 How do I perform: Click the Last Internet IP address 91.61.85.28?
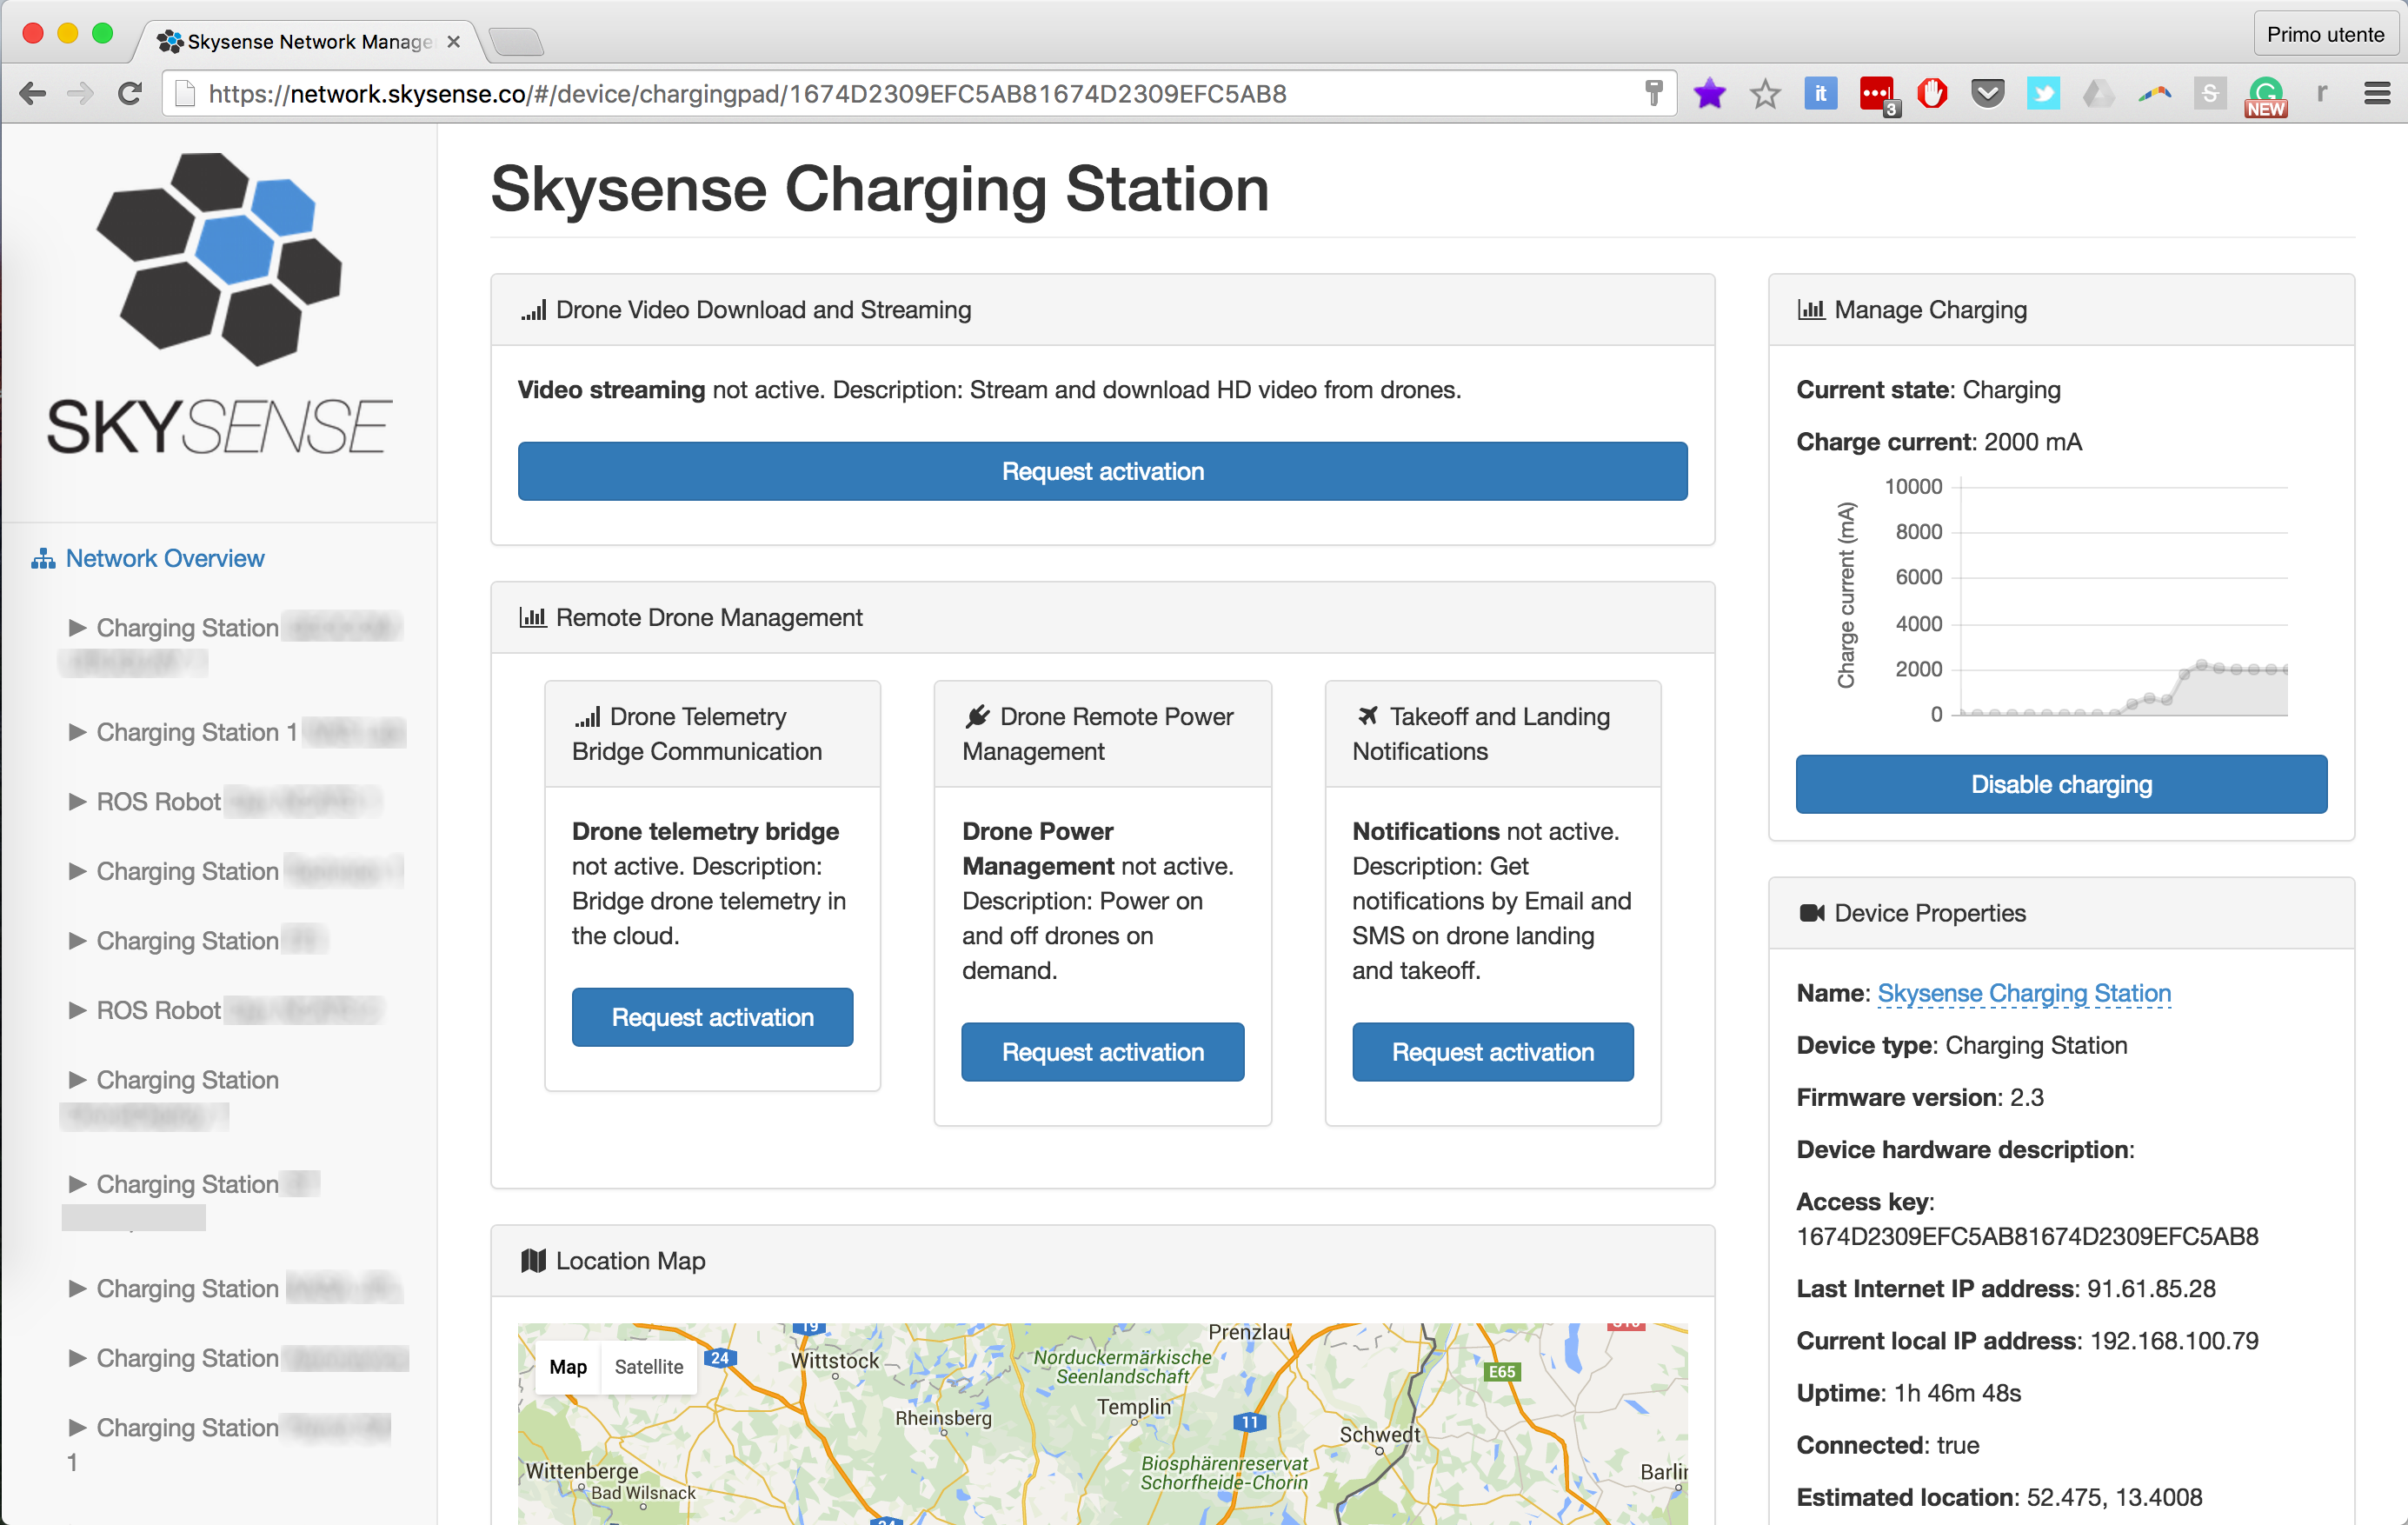coord(2151,1288)
